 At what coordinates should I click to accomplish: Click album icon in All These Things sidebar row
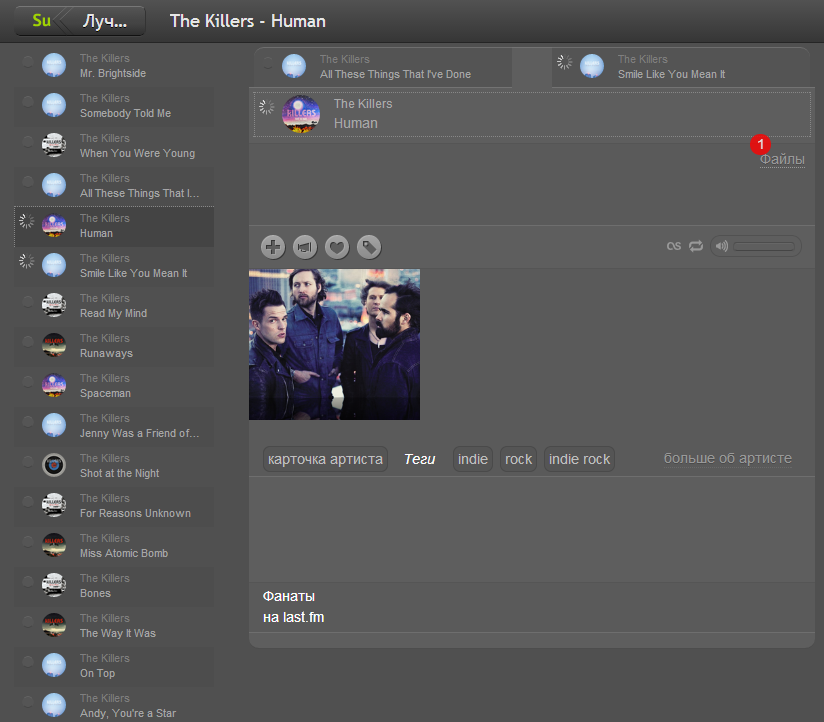click(54, 185)
